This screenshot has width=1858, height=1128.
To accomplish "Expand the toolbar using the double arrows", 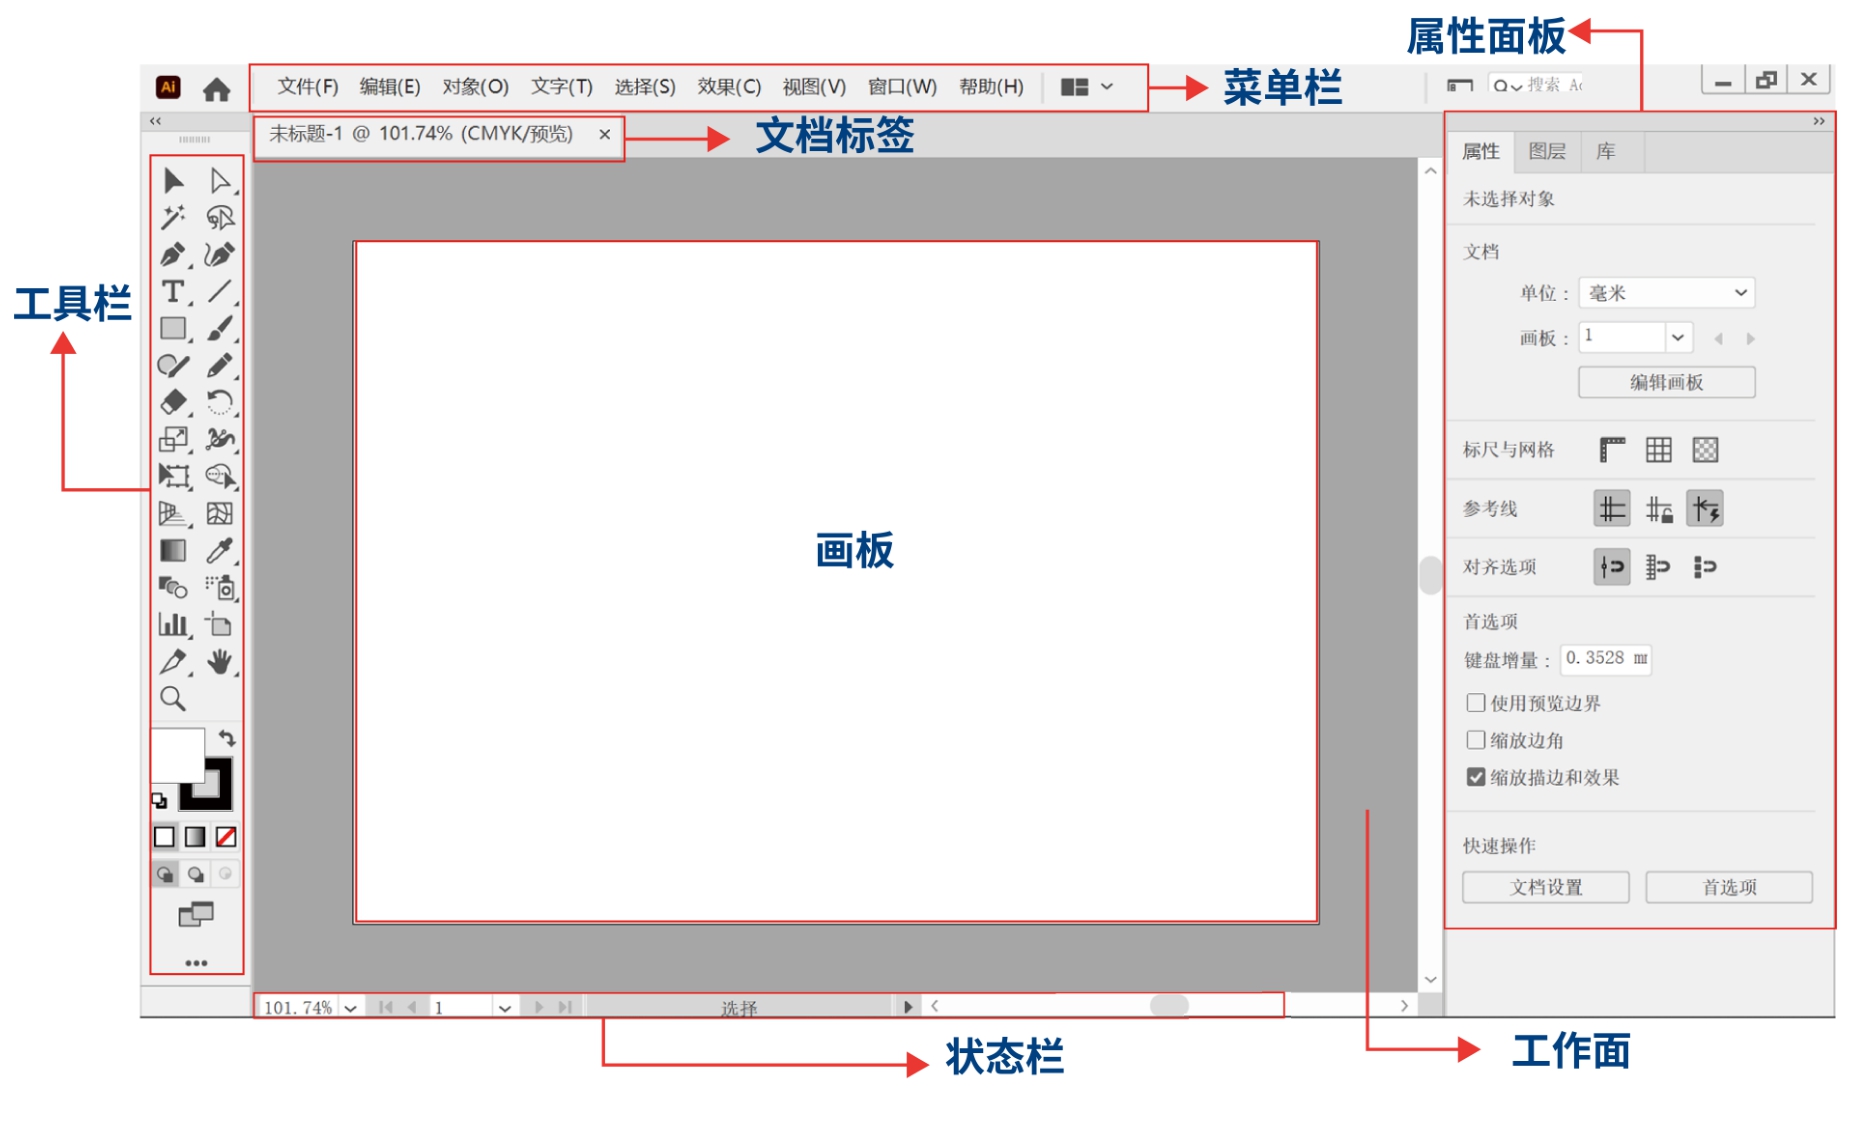I will [x=155, y=121].
